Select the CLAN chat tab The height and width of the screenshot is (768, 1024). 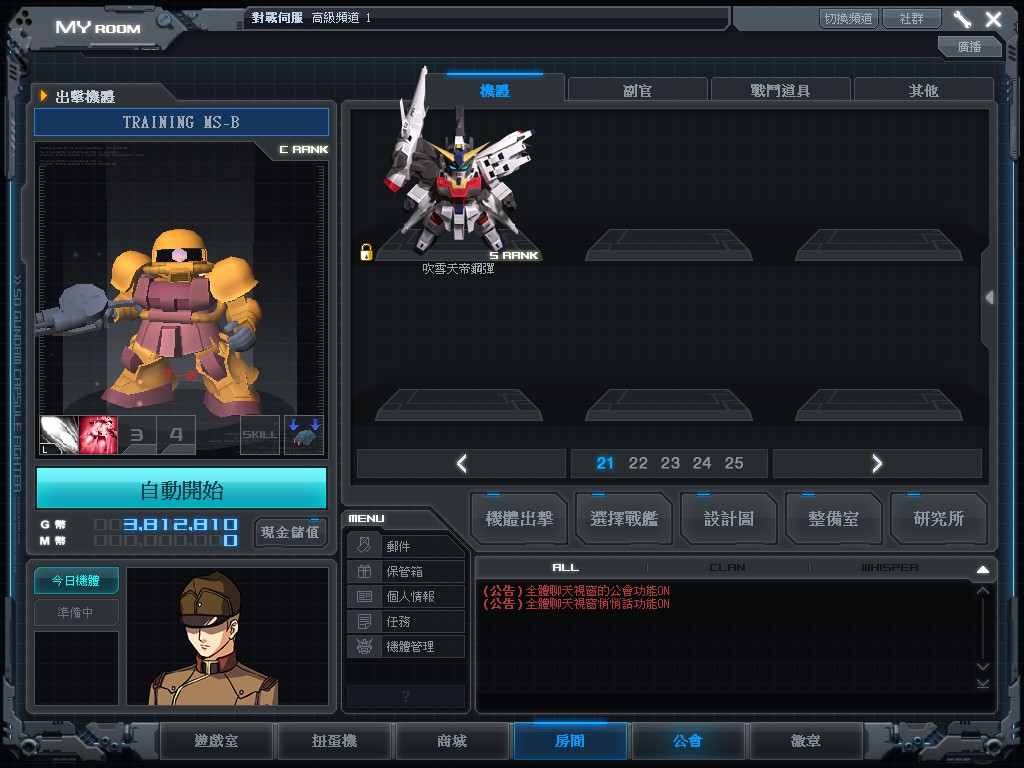(728, 568)
